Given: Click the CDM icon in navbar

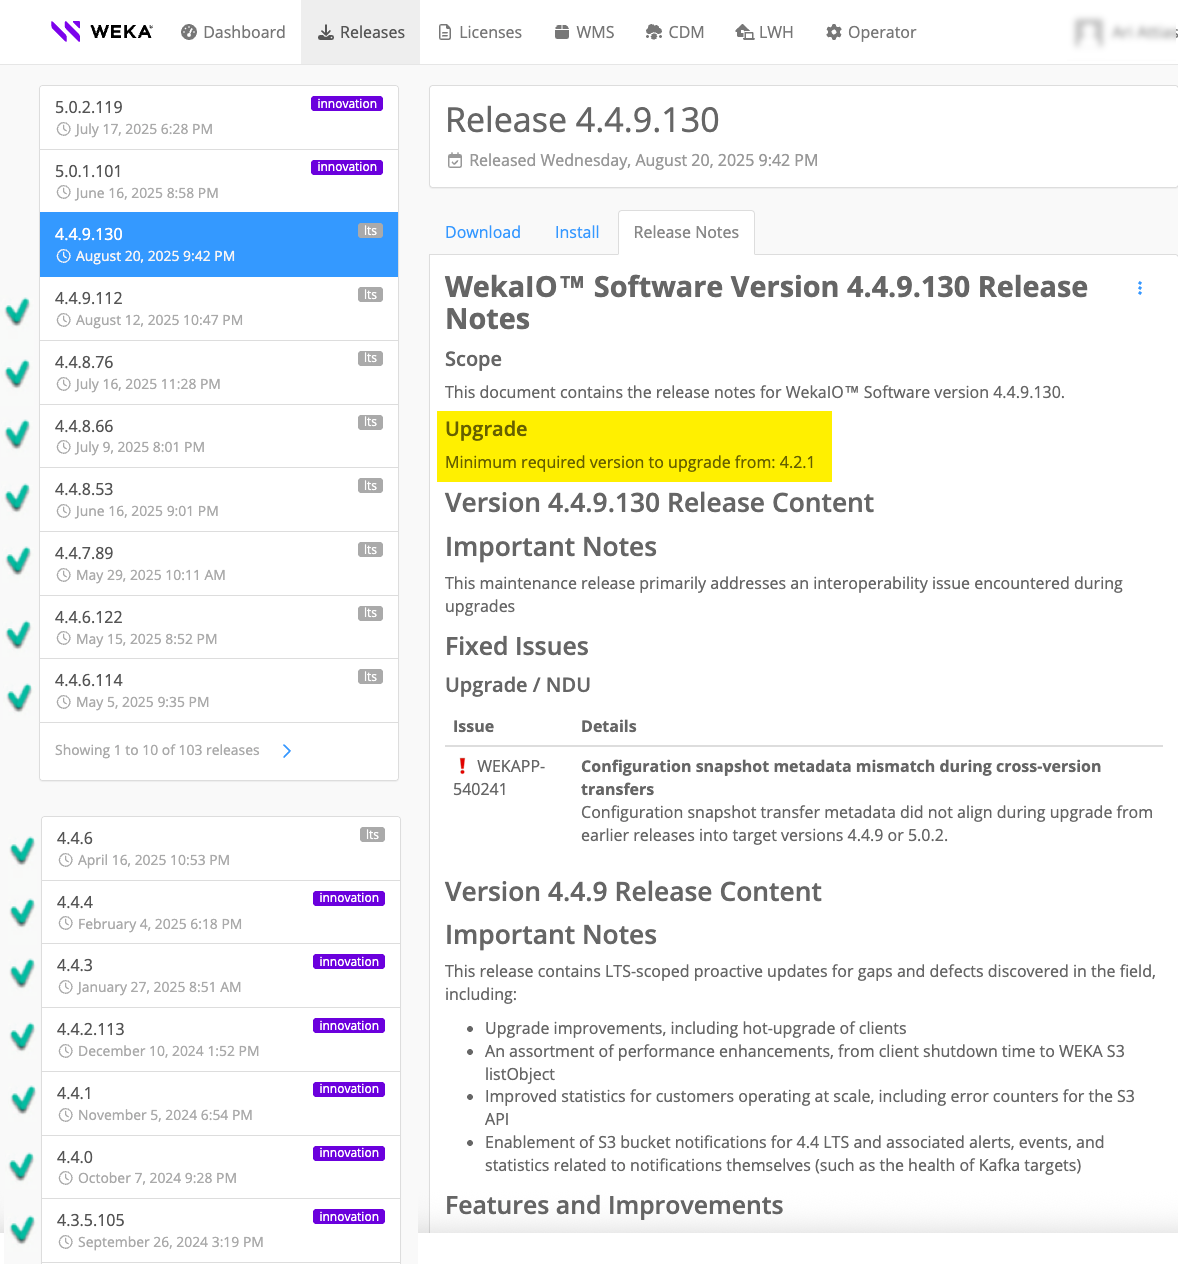Looking at the screenshot, I should click(x=654, y=32).
